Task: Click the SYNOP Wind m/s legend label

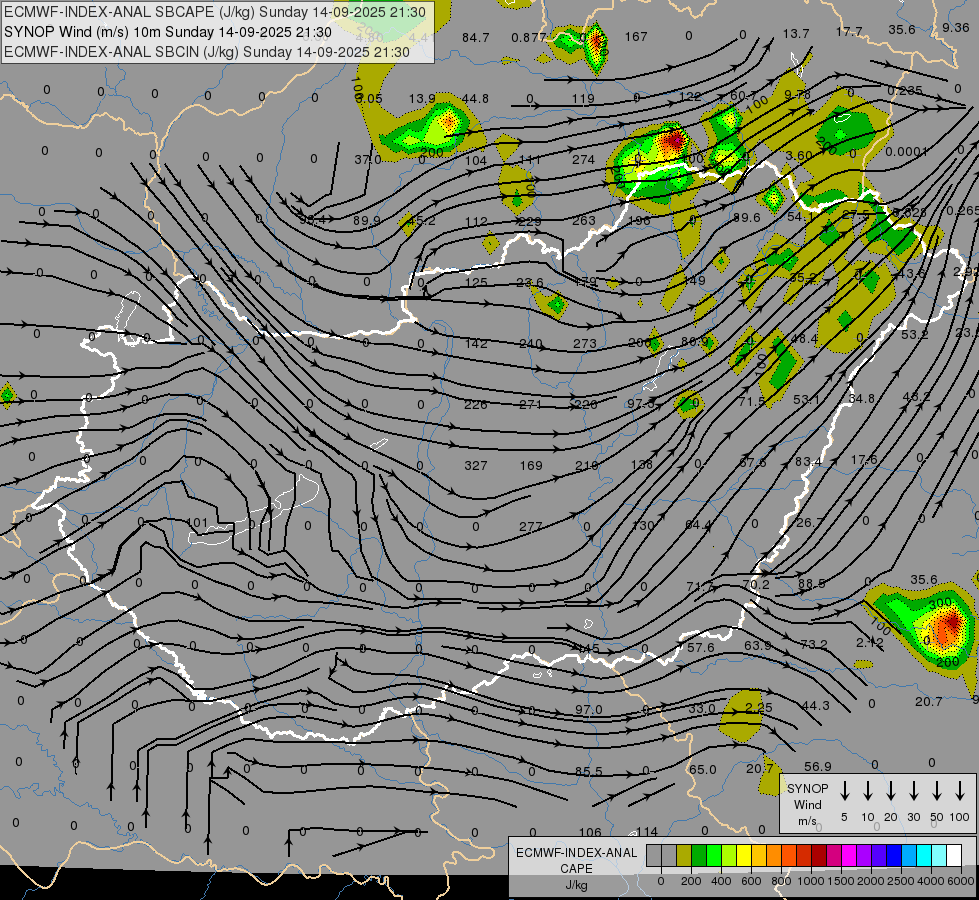Action: pyautogui.click(x=807, y=804)
